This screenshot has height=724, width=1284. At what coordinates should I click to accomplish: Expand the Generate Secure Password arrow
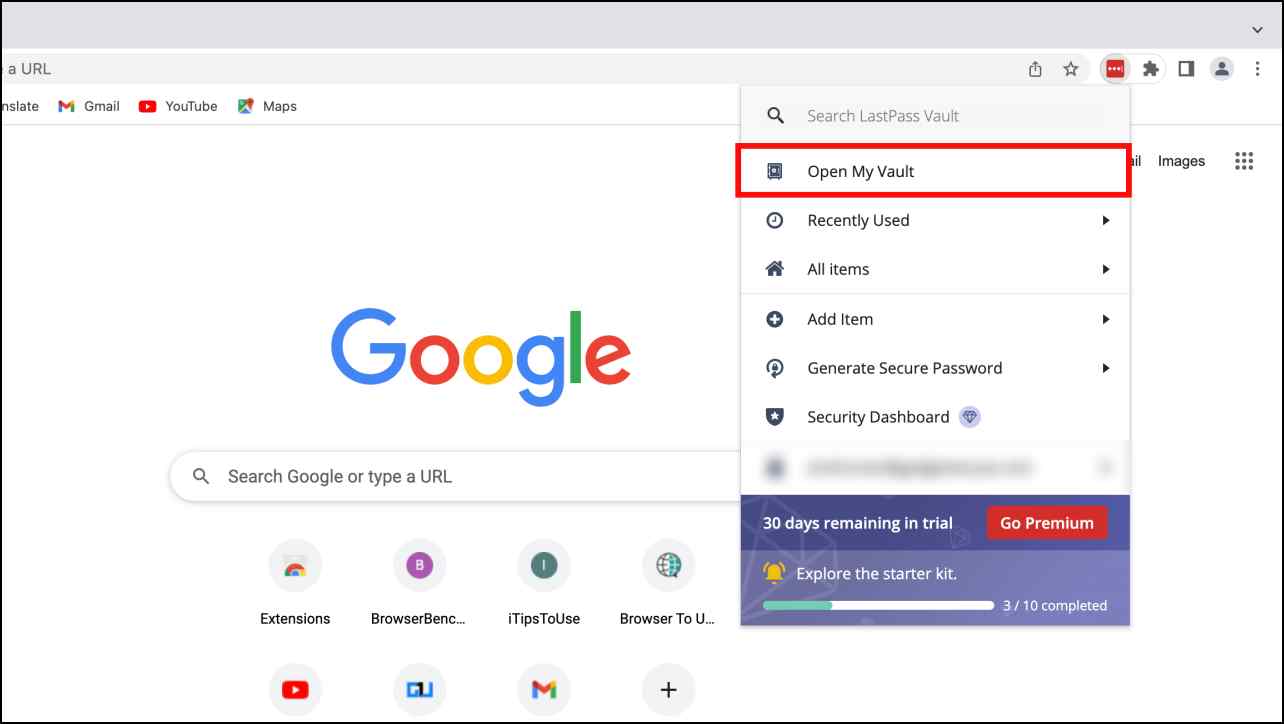point(1106,368)
